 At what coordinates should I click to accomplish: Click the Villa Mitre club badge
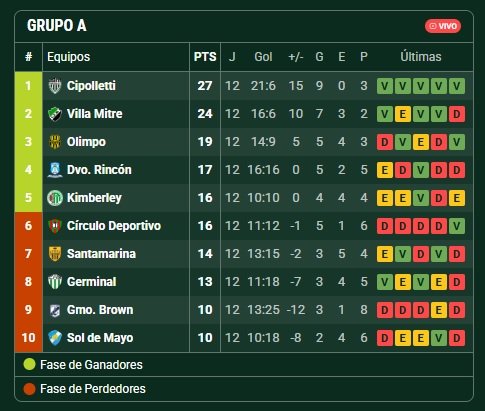click(x=55, y=114)
